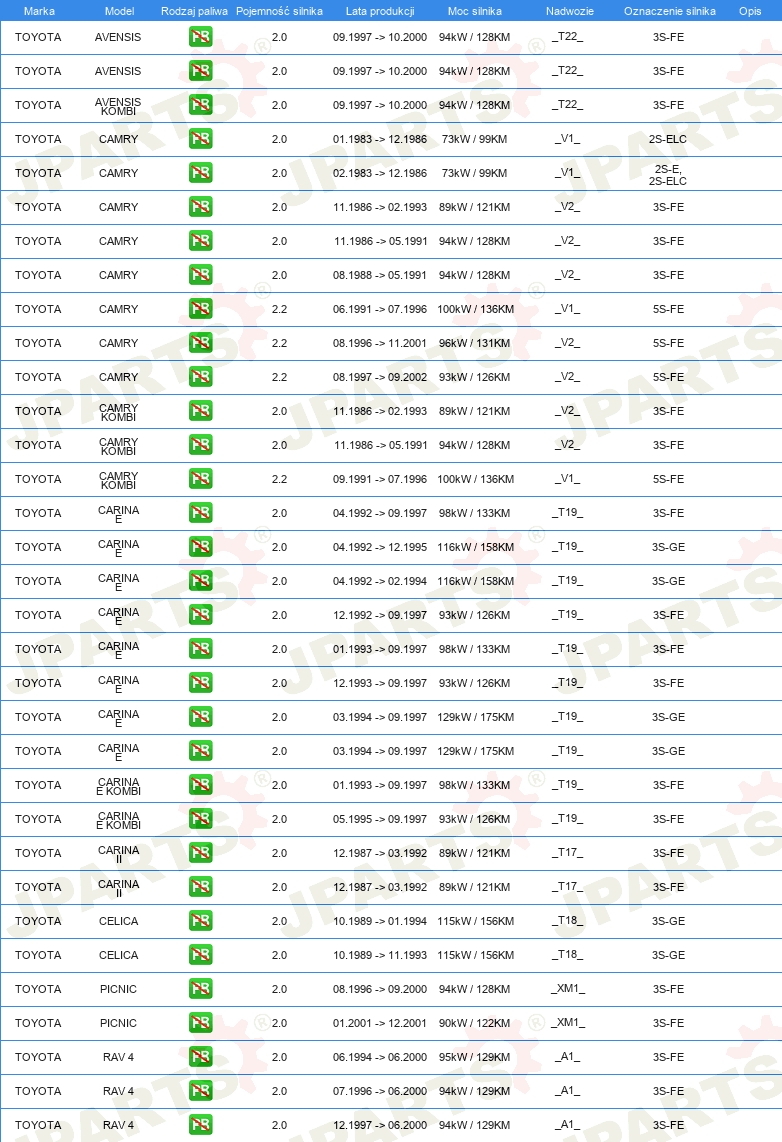Screen dimensions: 782x1142
Task: Select the _XM1_ body code for PICNIC 94kW
Action: tap(568, 988)
